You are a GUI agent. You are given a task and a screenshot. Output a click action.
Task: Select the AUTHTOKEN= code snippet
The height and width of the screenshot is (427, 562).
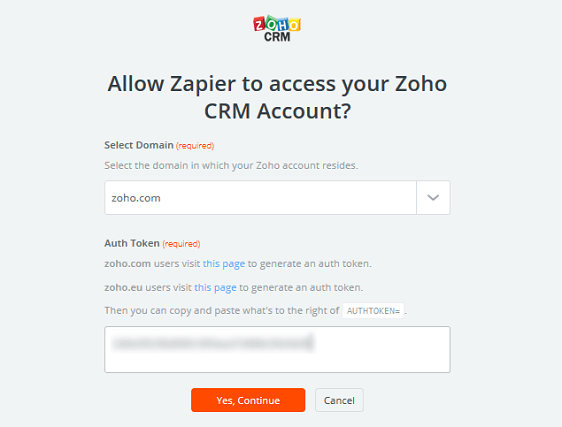point(373,311)
